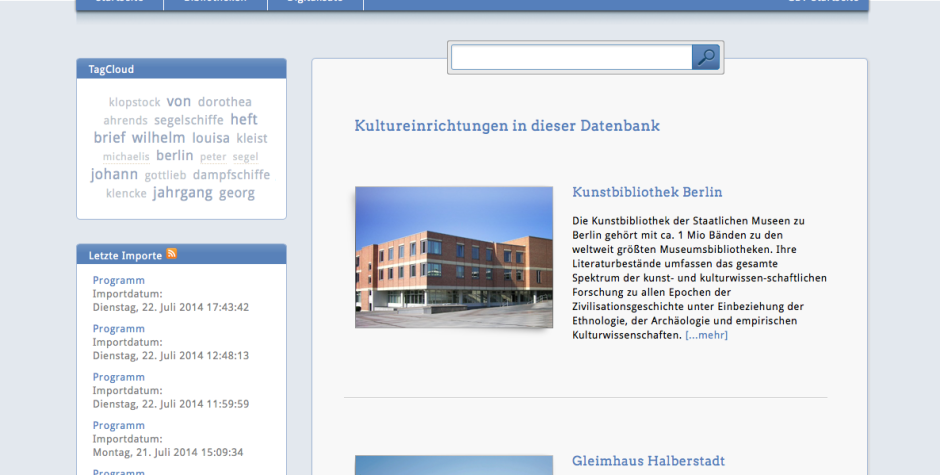
Task: Open the 'jahrgang' tag
Action: click(x=183, y=193)
